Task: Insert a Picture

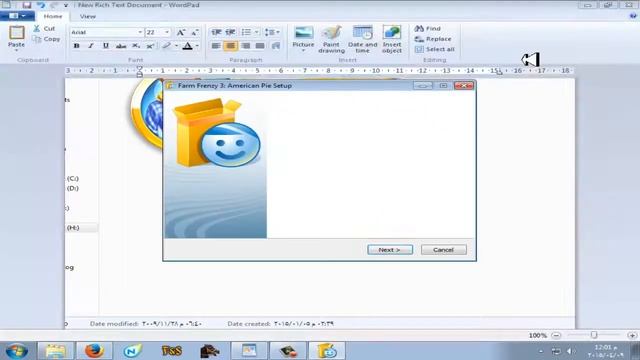Action: 303,36
